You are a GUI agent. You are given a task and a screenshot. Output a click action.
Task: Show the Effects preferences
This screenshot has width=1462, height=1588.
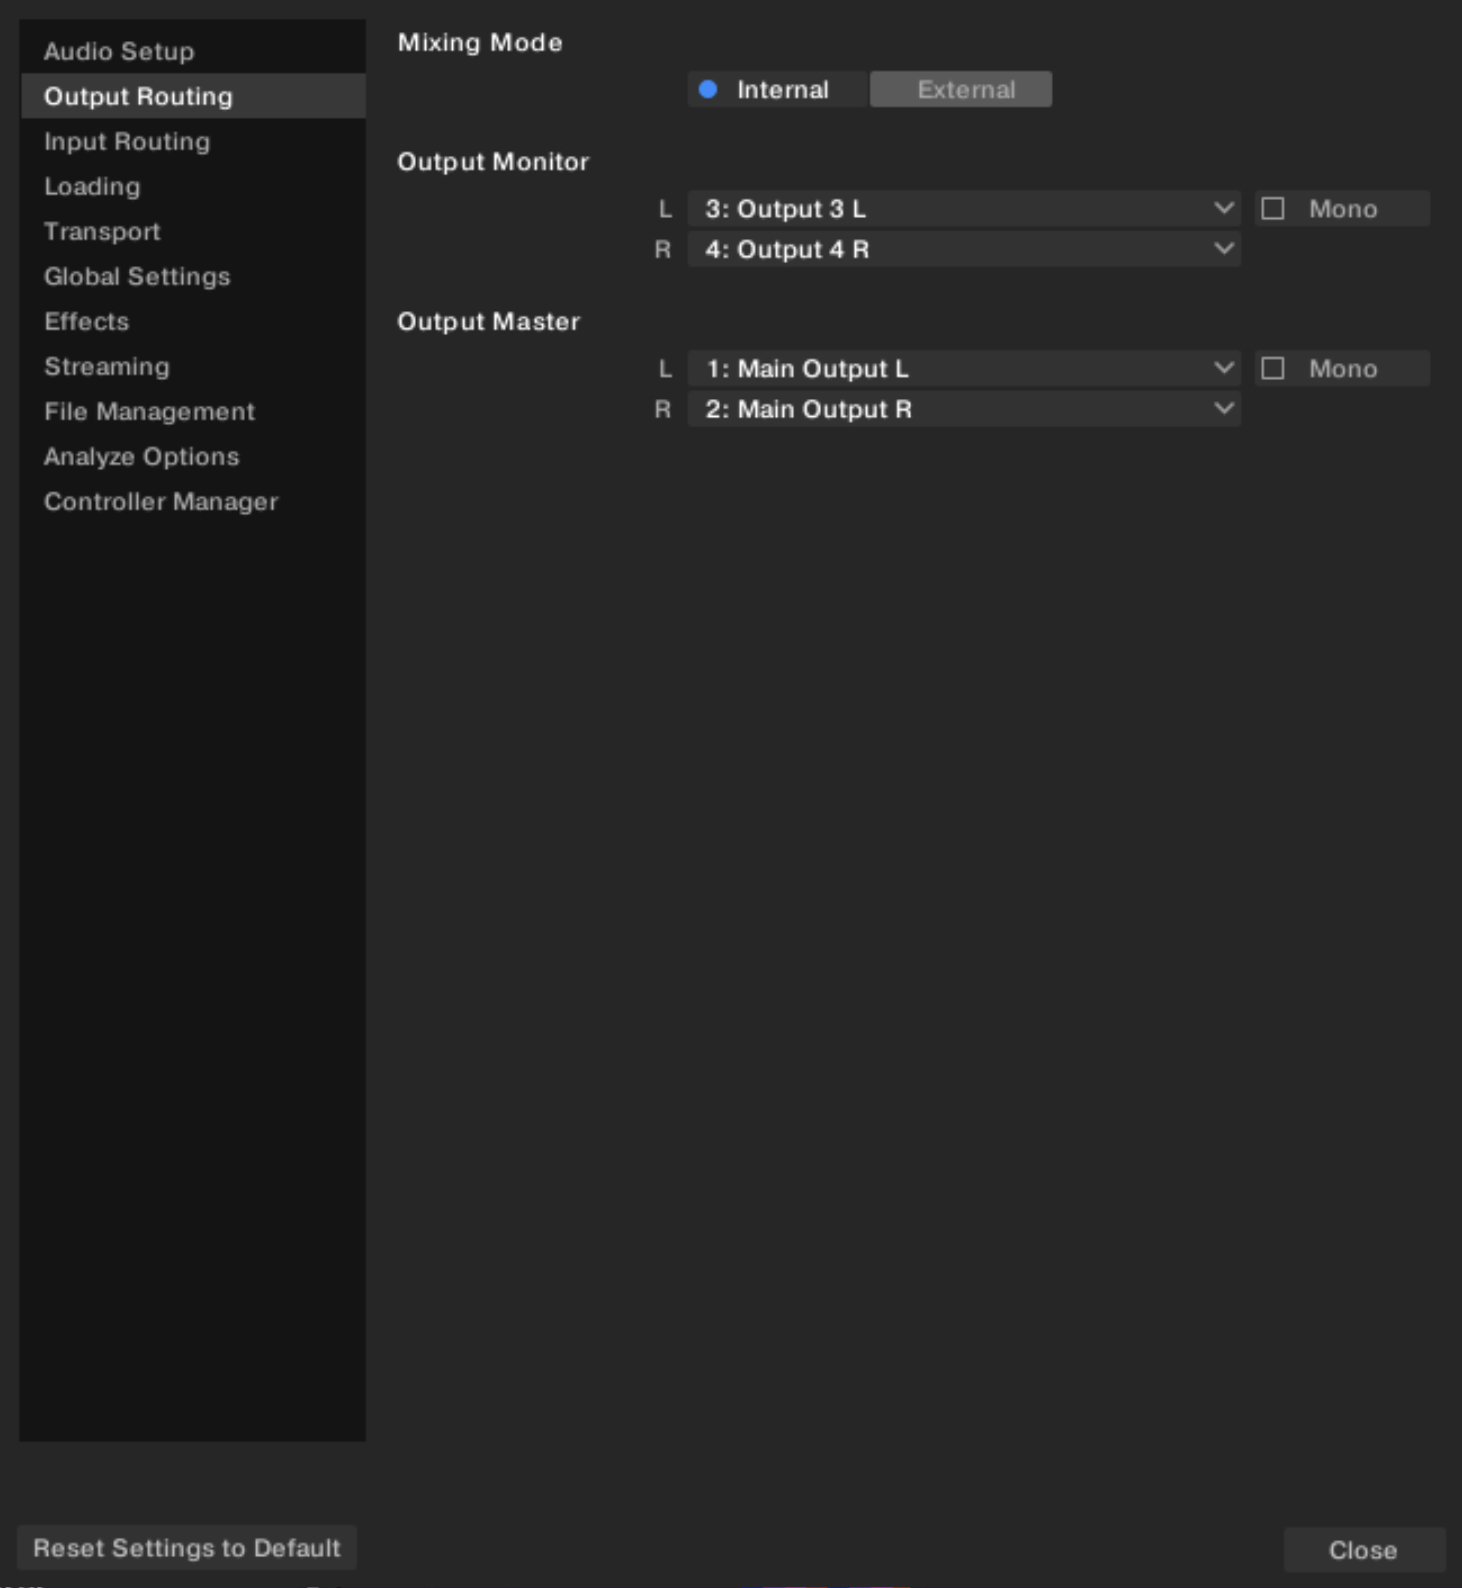coord(192,321)
